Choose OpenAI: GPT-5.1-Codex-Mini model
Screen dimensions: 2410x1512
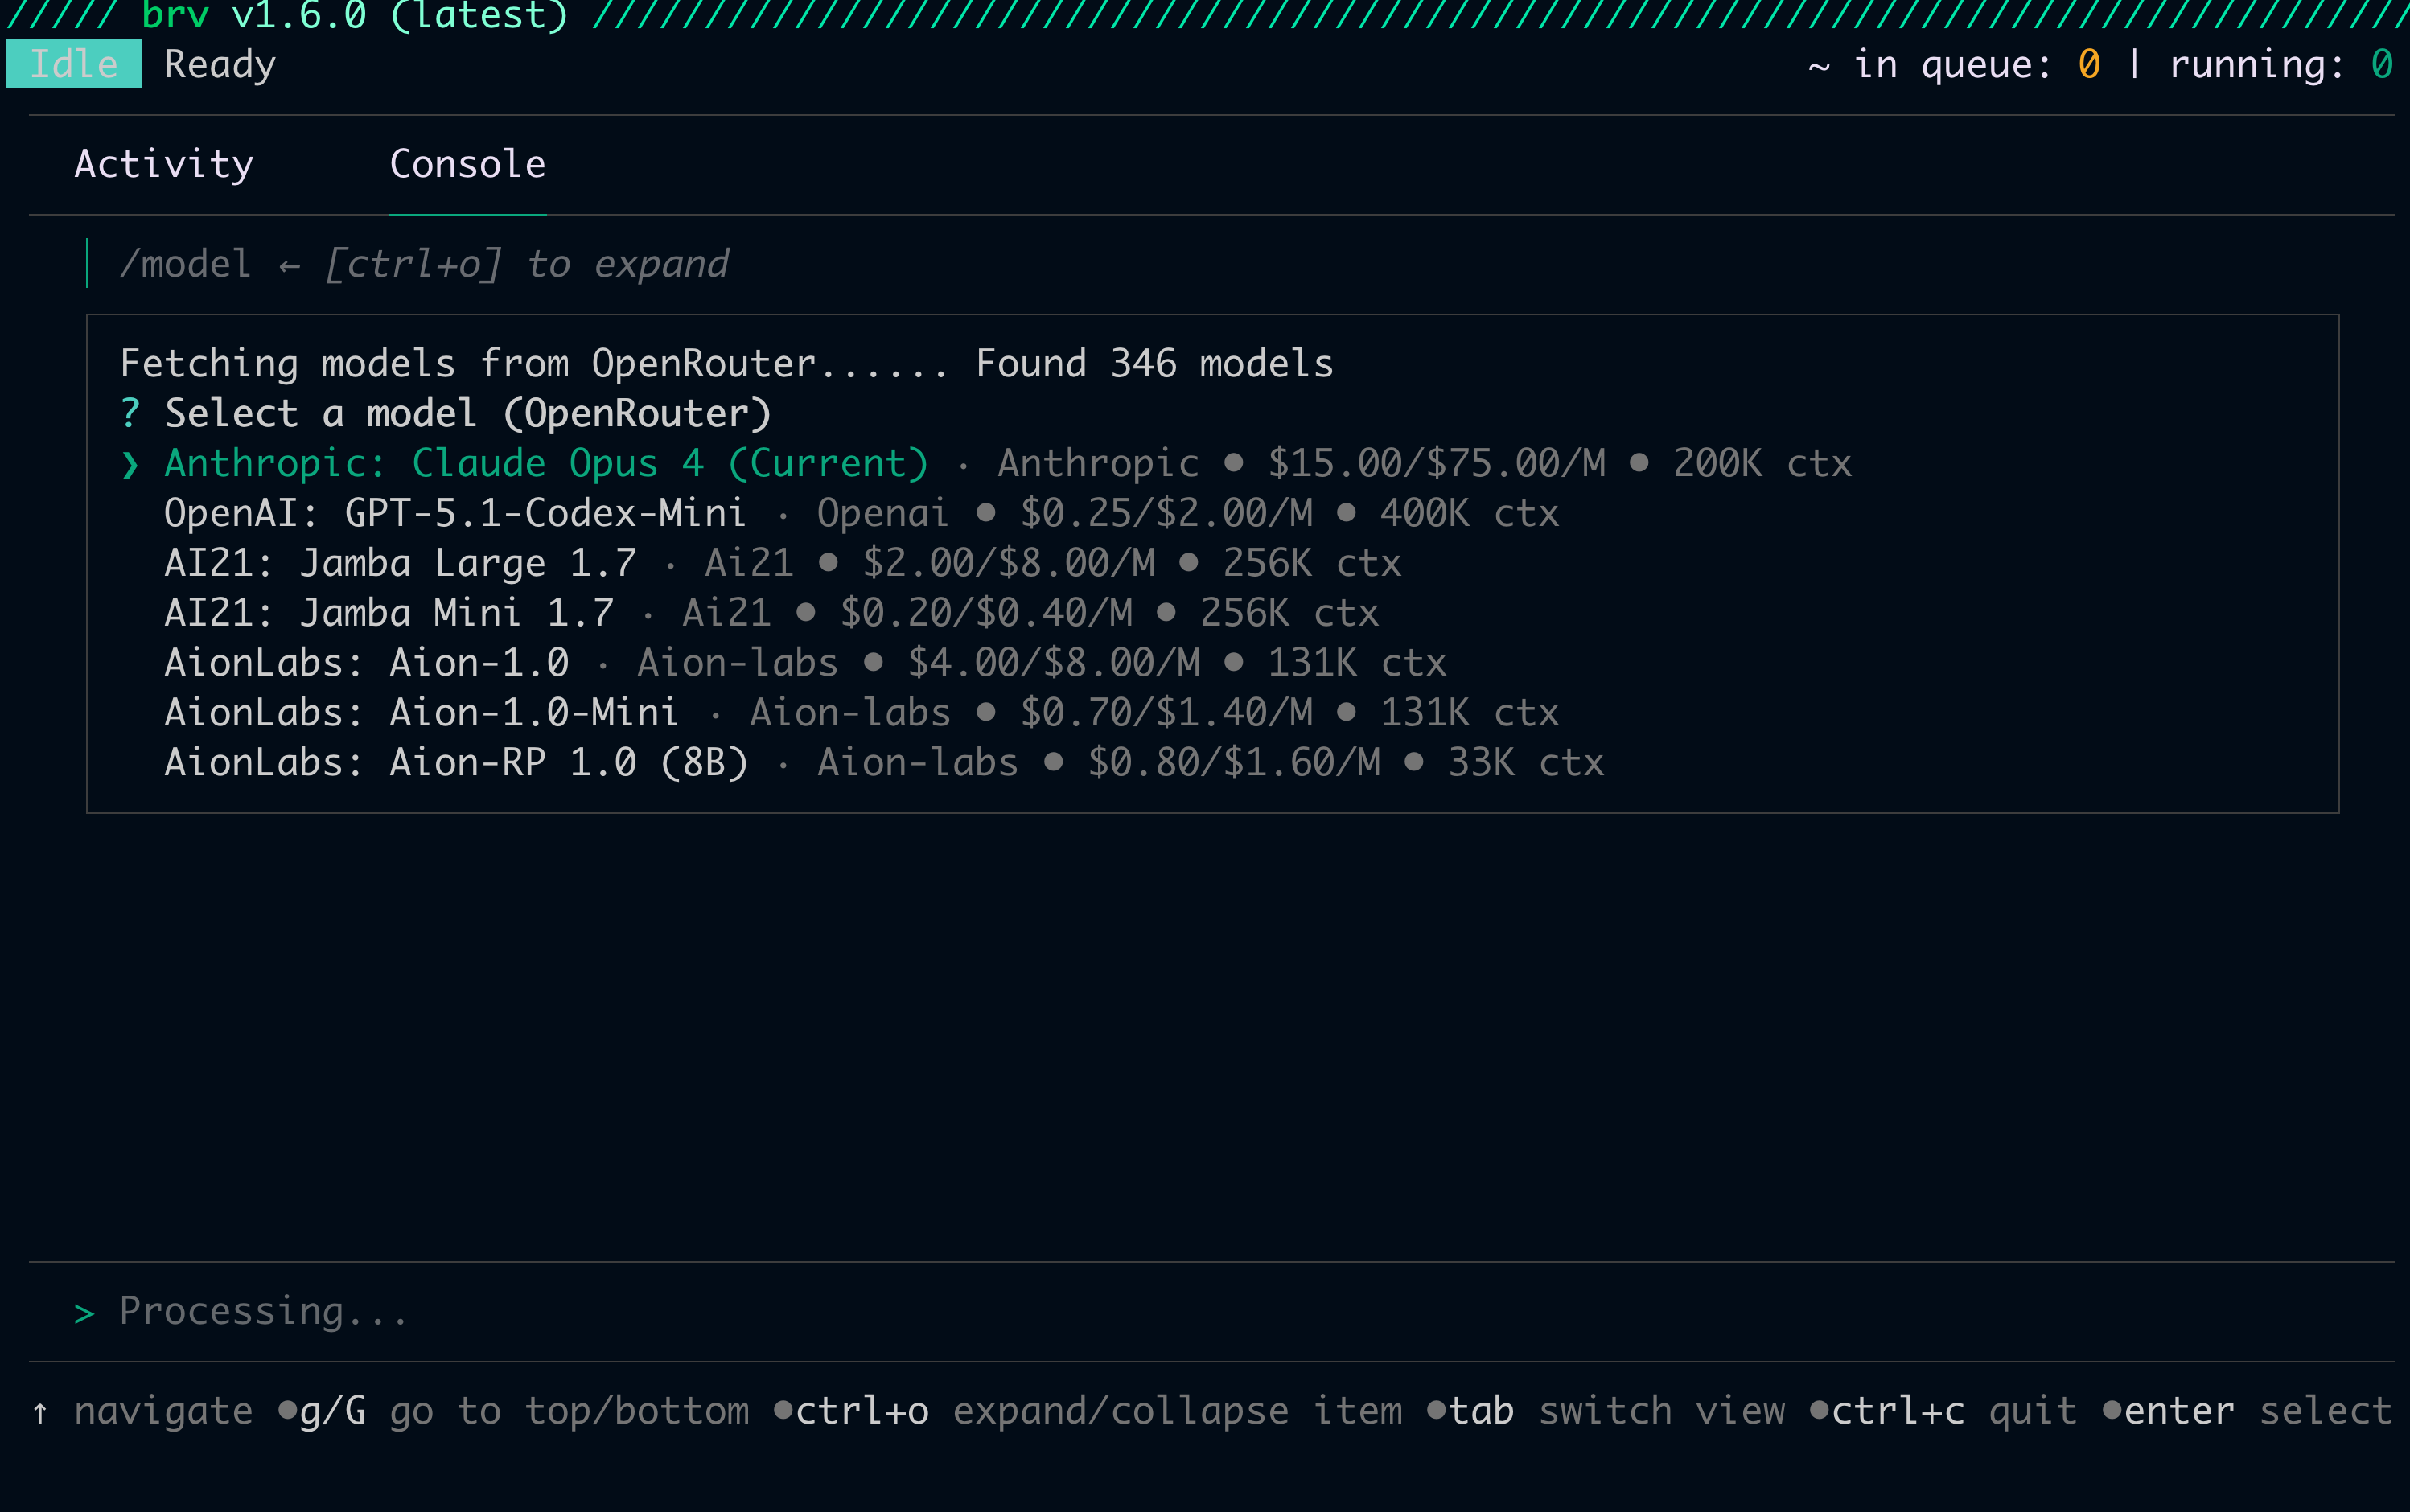coord(455,513)
